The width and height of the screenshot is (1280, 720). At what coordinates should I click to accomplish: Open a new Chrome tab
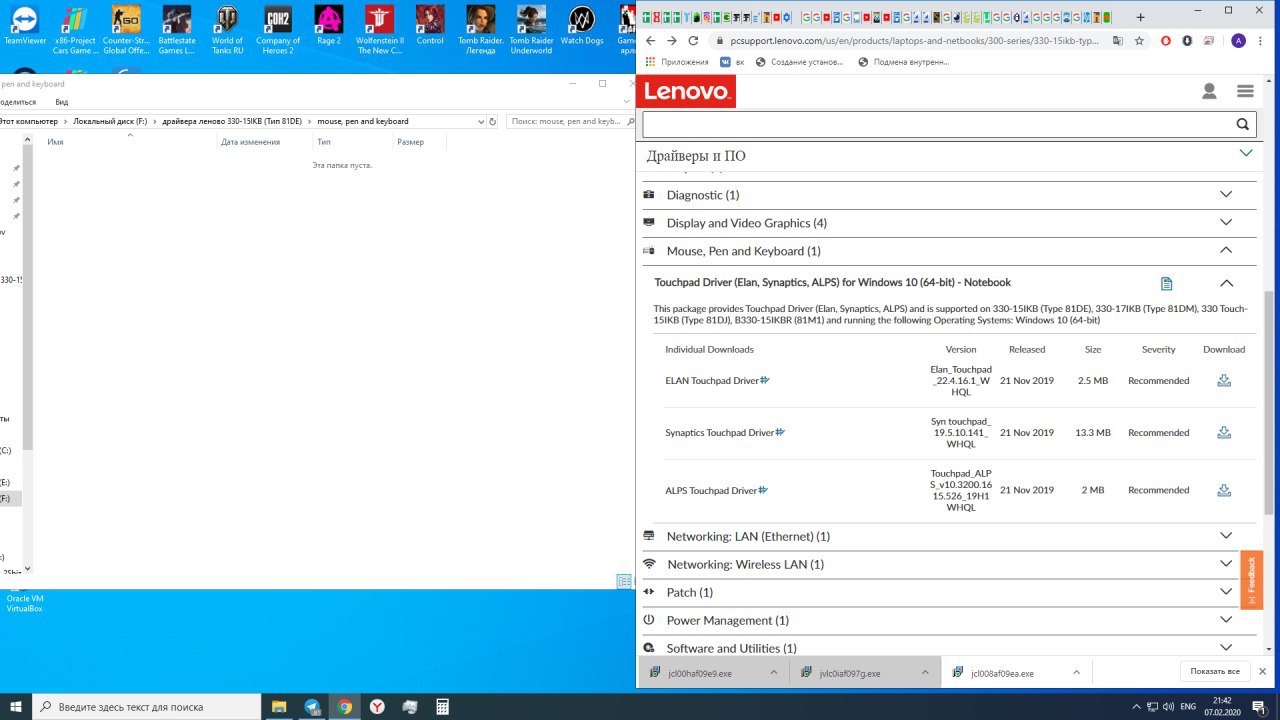pyautogui.click(x=1140, y=17)
